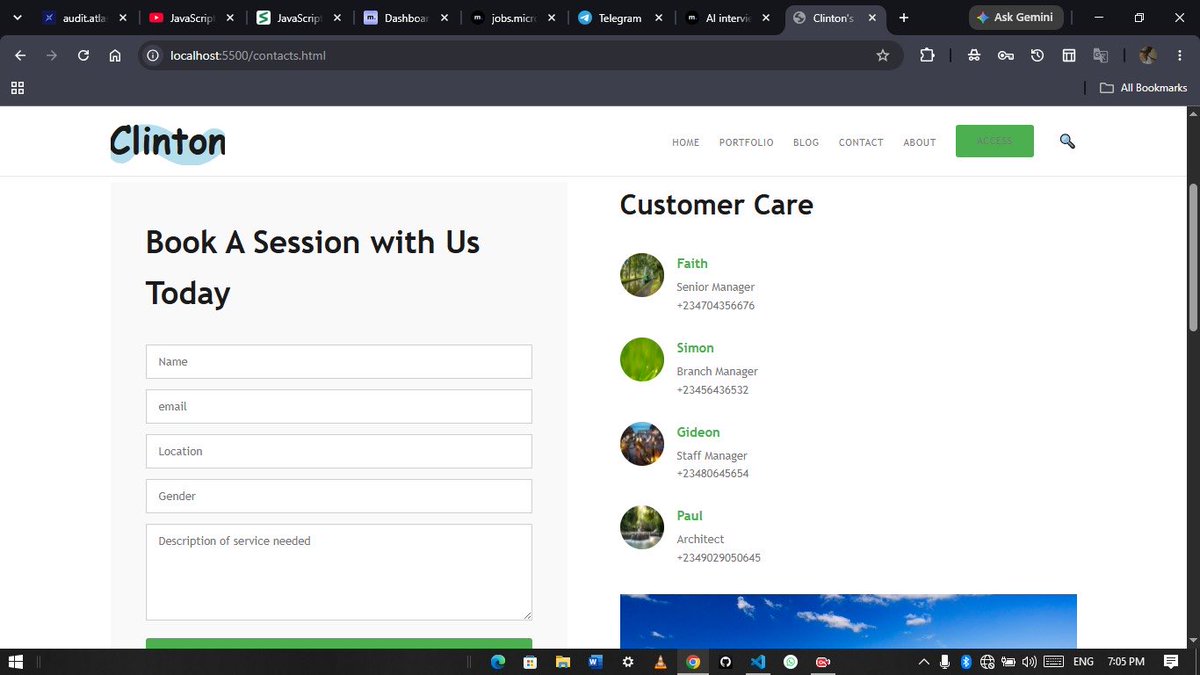Click the table layout toolbar icon
The width and height of the screenshot is (1200, 675).
point(1069,56)
